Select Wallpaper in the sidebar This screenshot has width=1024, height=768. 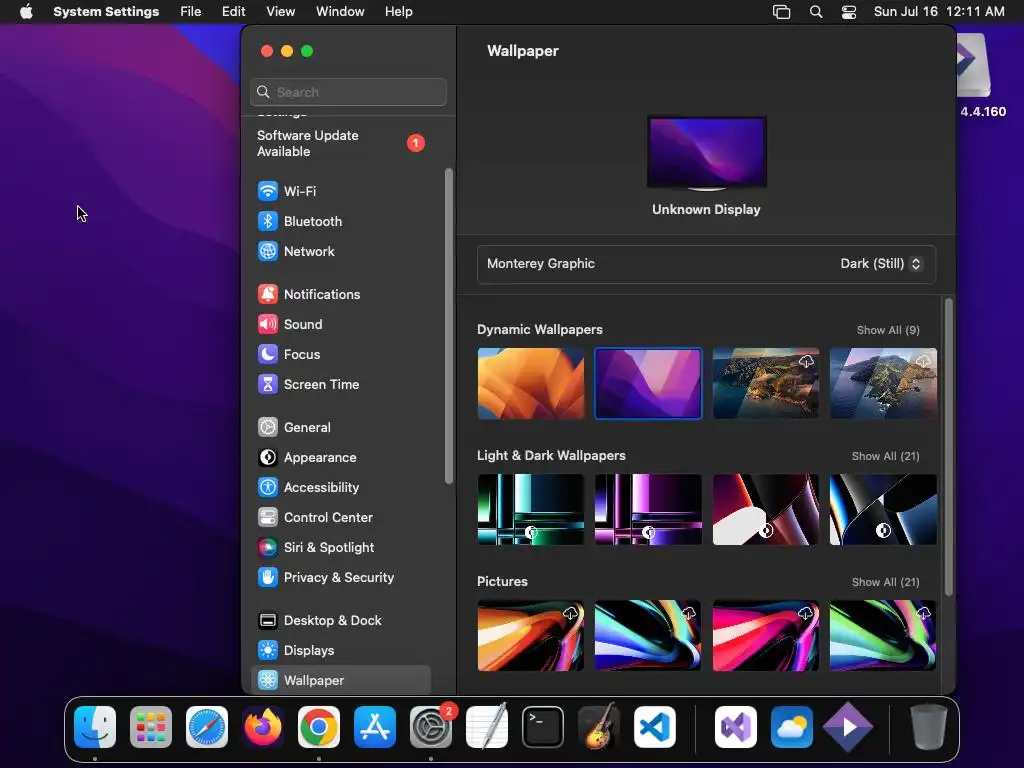[x=340, y=680]
